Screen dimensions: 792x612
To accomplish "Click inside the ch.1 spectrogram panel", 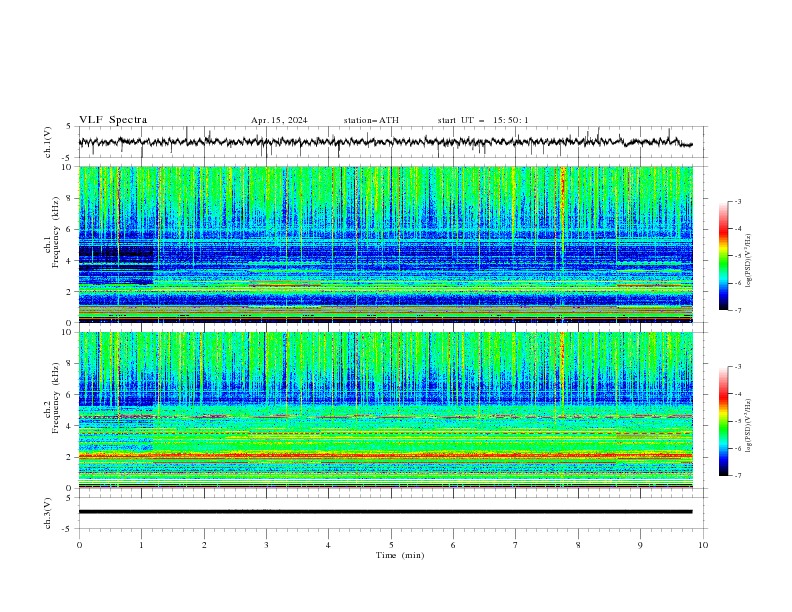I will coord(385,244).
